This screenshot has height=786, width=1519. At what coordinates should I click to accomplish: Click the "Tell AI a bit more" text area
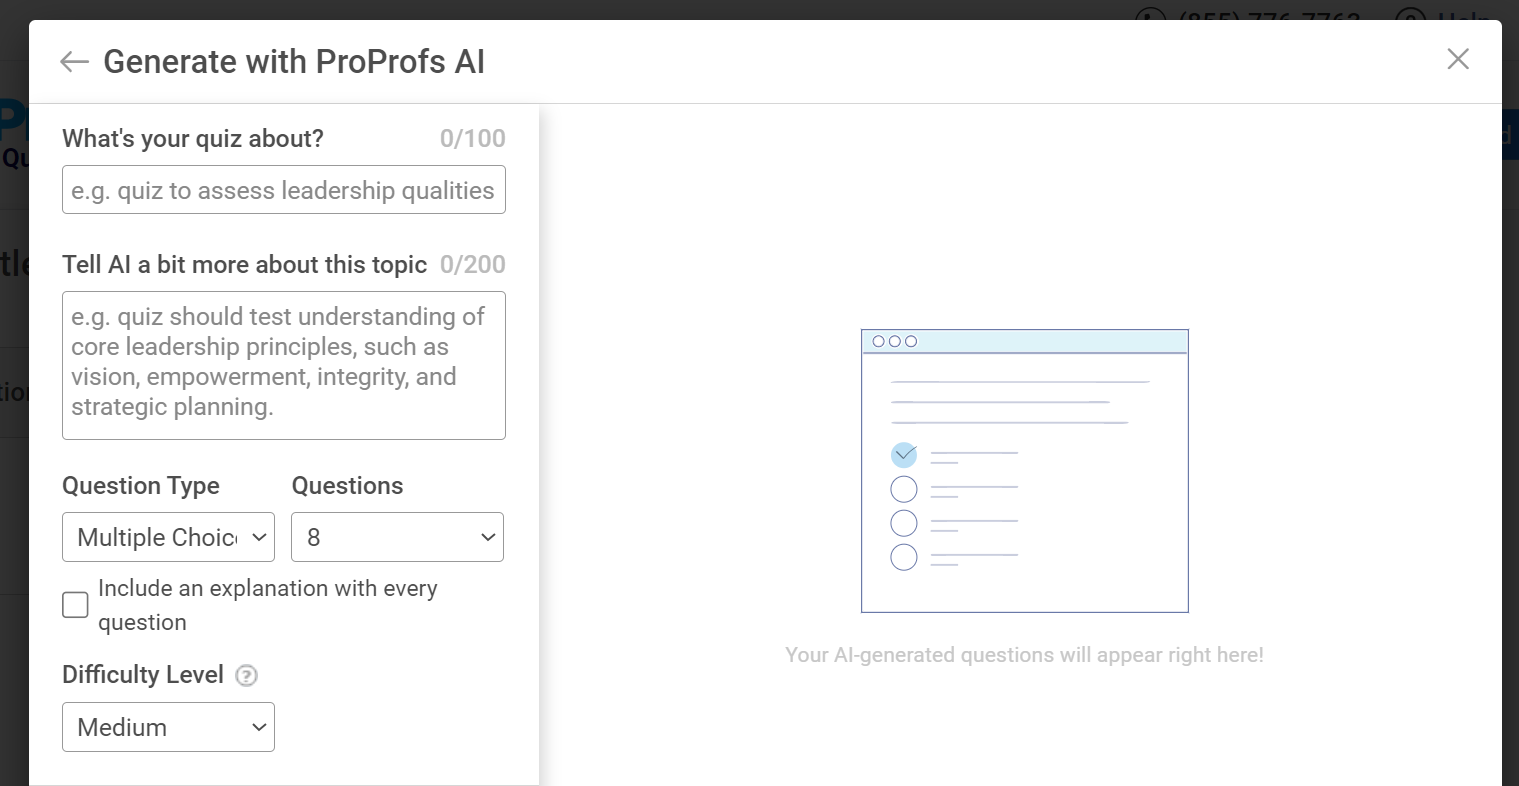click(x=284, y=365)
